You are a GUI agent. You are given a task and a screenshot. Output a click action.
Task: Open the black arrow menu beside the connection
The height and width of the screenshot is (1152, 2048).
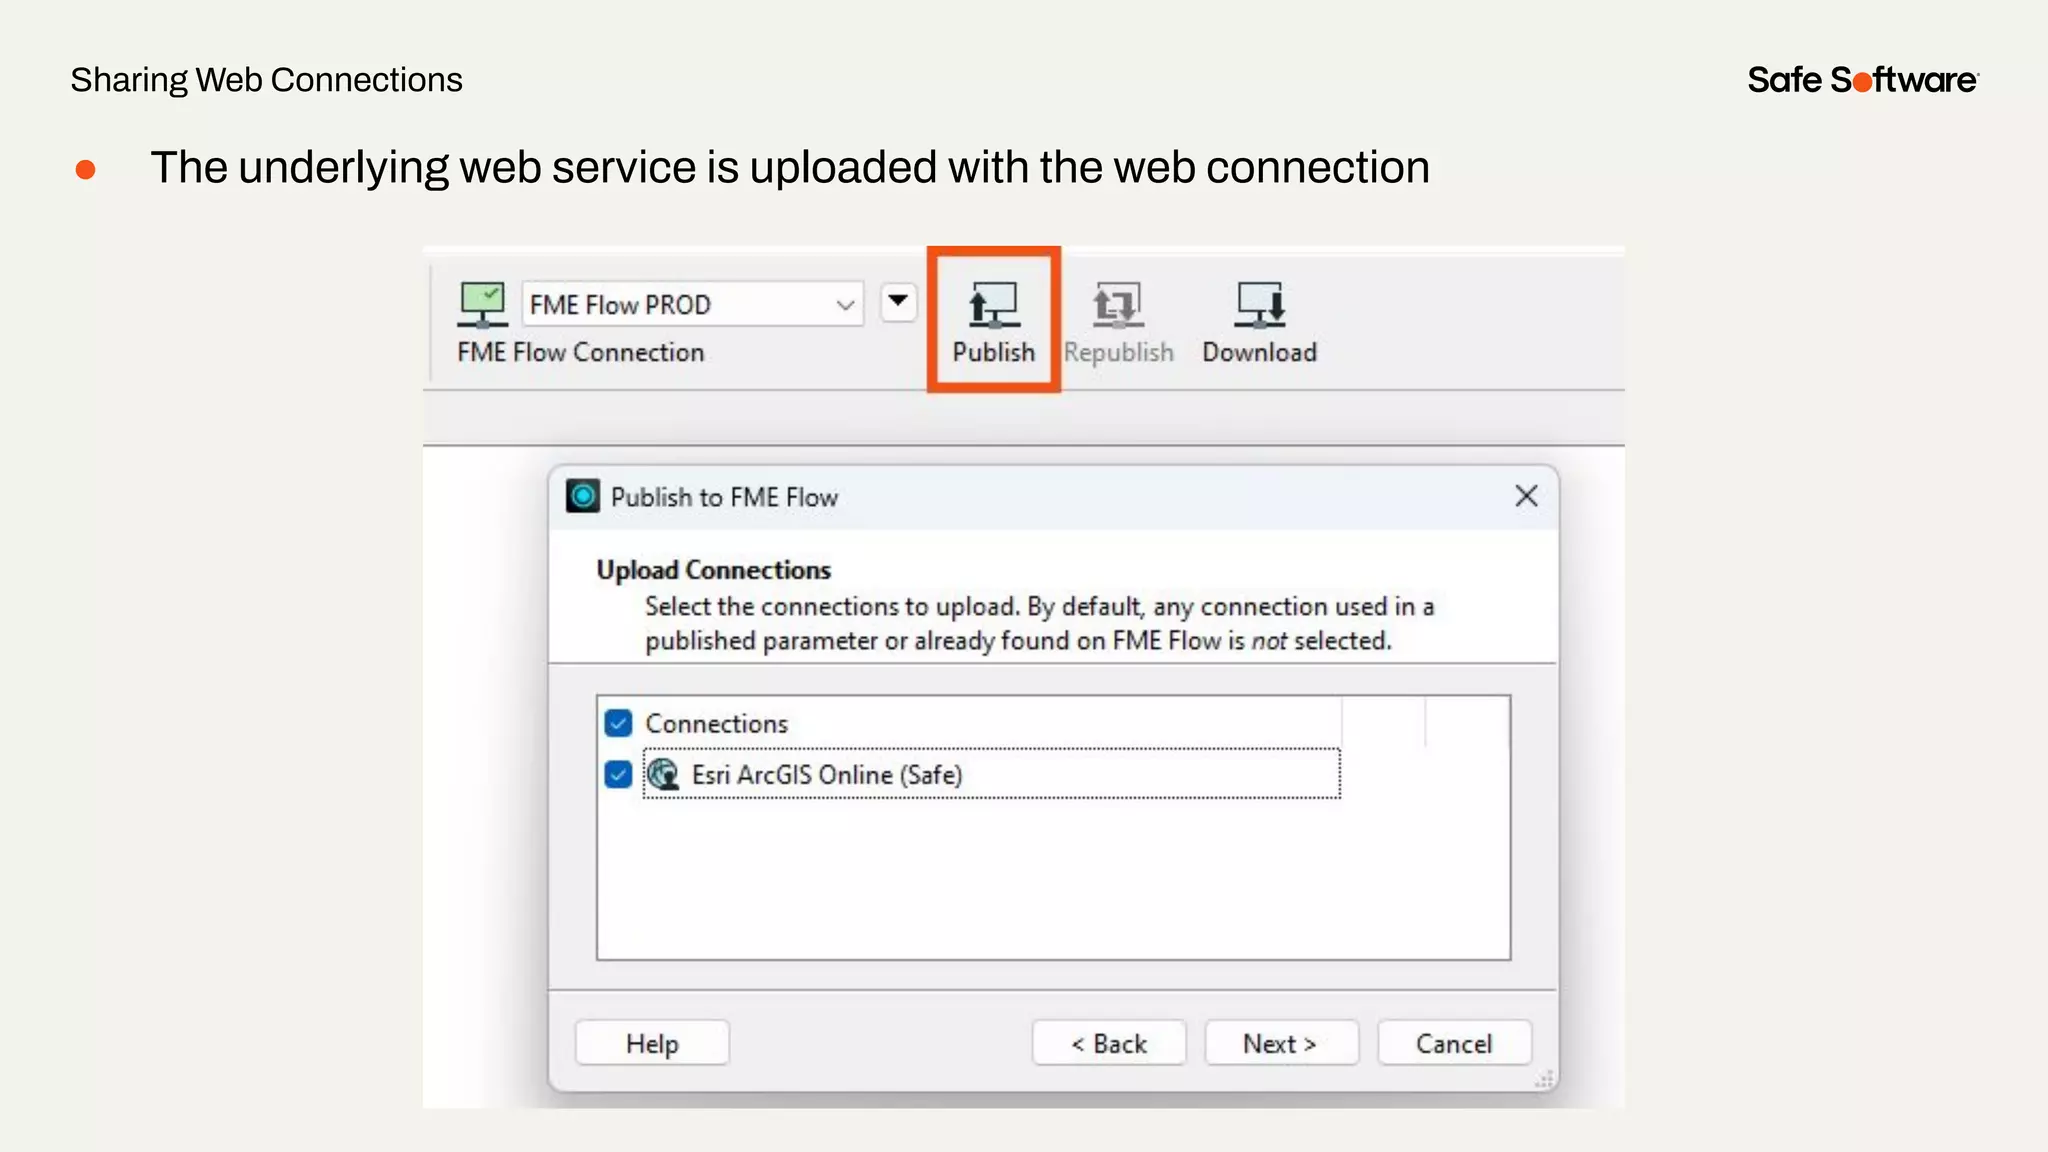point(898,302)
